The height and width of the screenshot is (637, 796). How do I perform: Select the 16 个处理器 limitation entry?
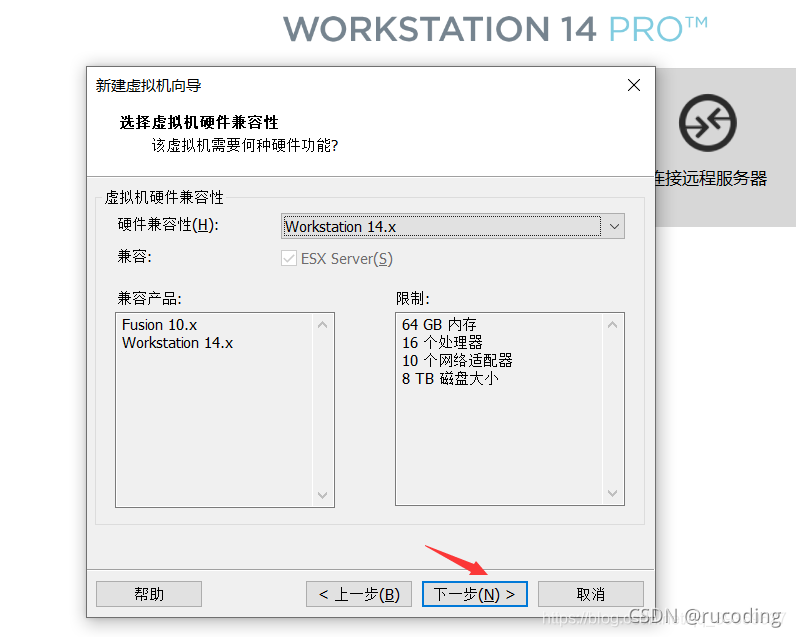point(442,343)
